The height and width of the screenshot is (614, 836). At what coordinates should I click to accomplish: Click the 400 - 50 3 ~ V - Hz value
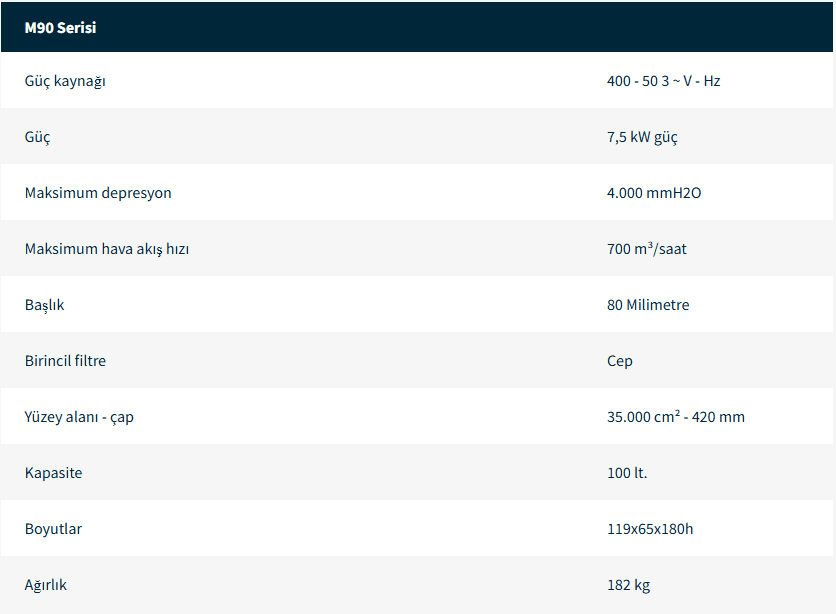coord(663,81)
